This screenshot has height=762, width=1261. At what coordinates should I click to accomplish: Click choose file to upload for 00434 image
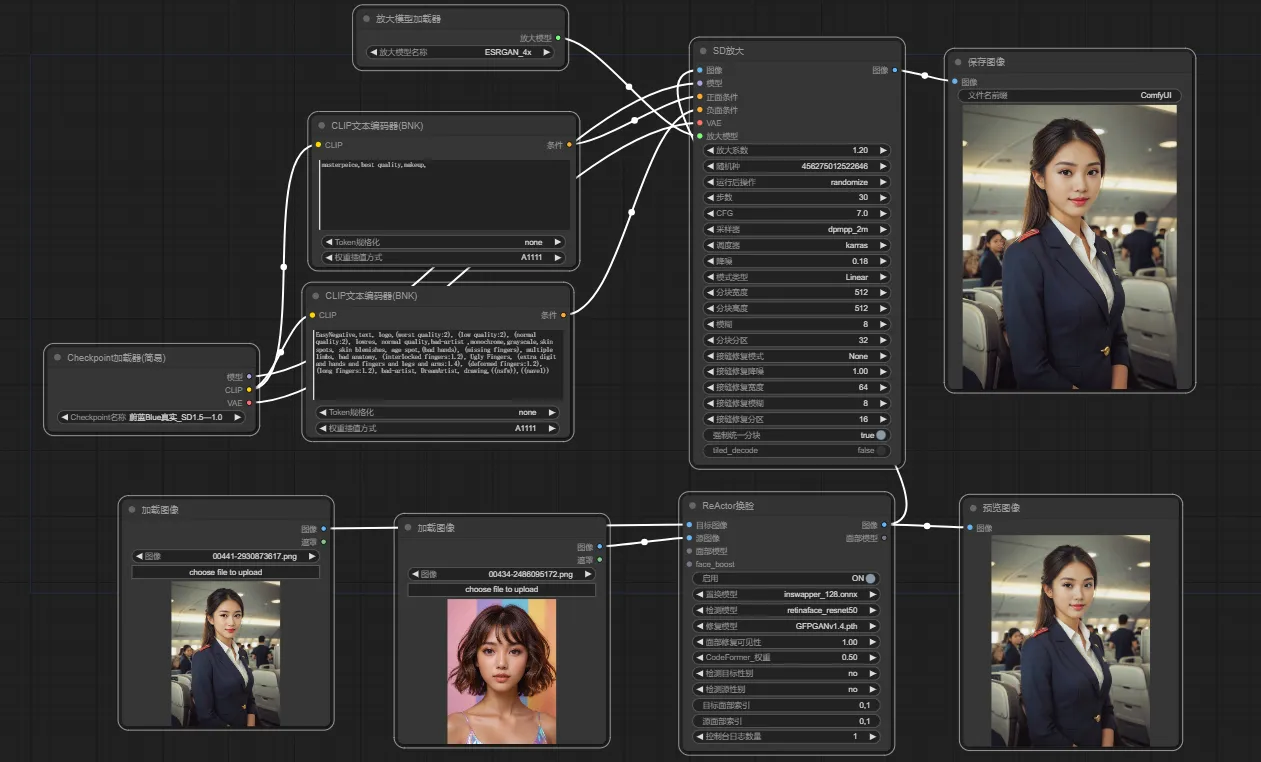tap(501, 590)
